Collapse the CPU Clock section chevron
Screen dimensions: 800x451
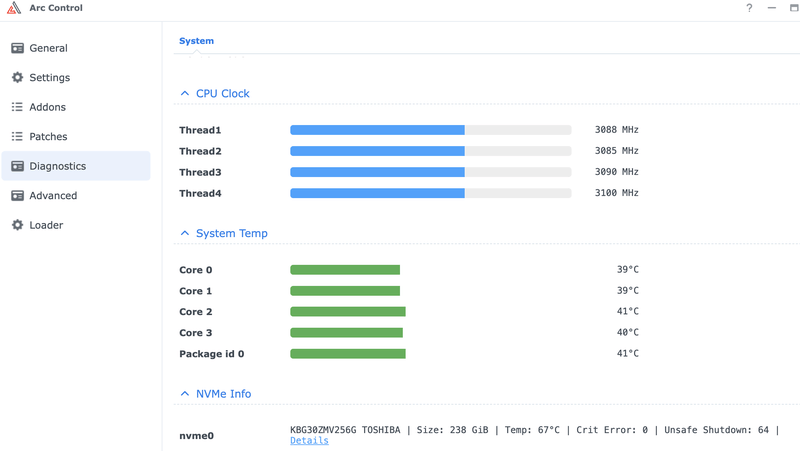pyautogui.click(x=185, y=93)
